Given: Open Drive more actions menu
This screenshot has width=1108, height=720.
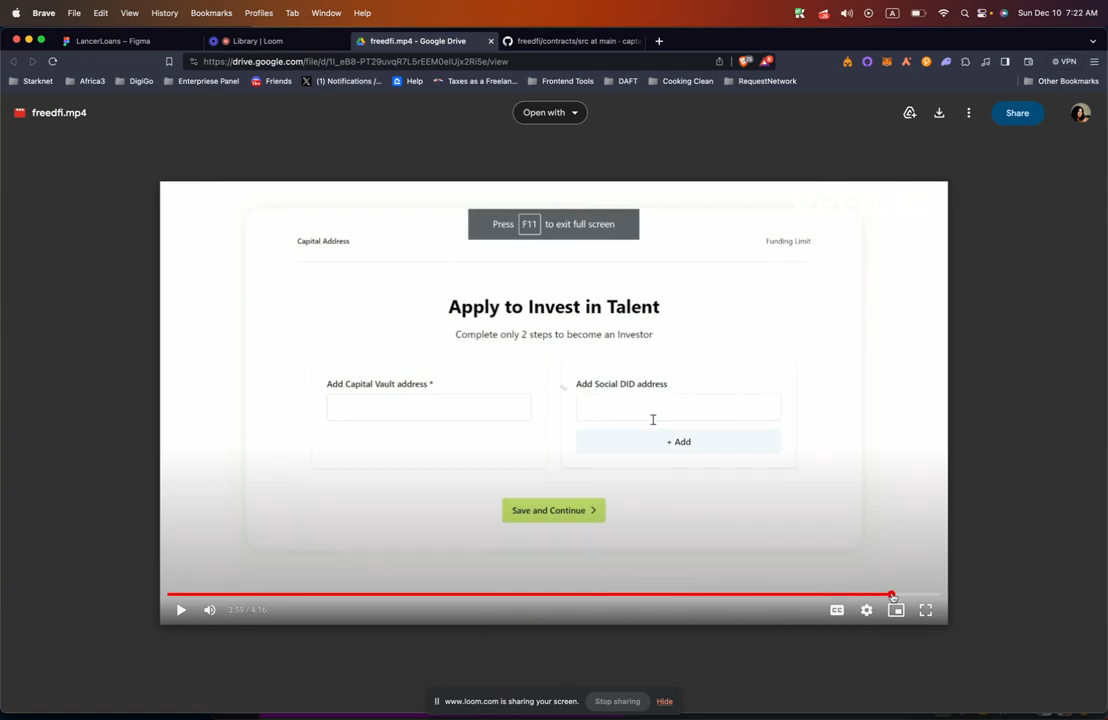Looking at the screenshot, I should (969, 112).
